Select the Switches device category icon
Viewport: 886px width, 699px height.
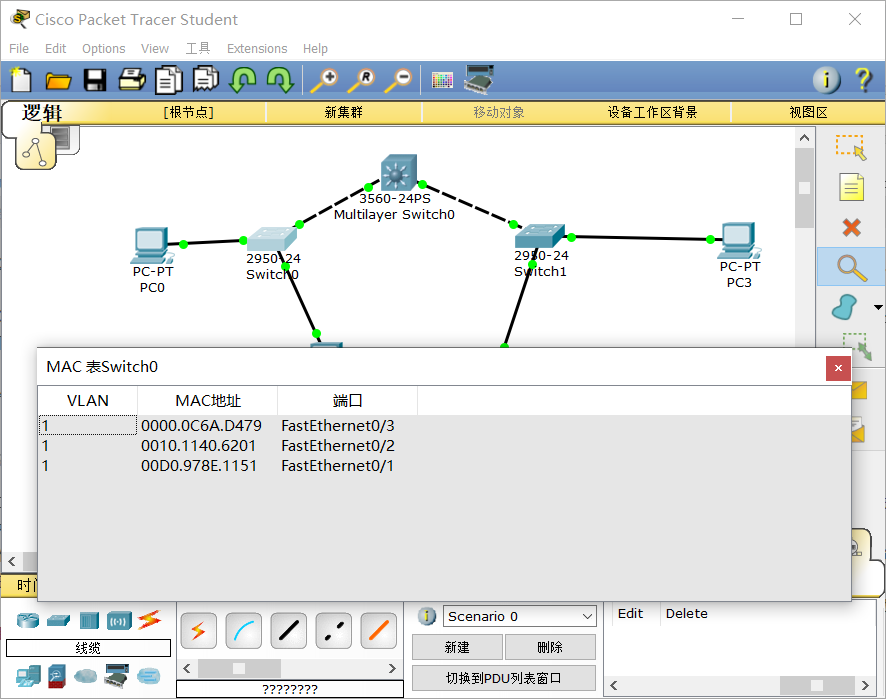click(x=58, y=620)
